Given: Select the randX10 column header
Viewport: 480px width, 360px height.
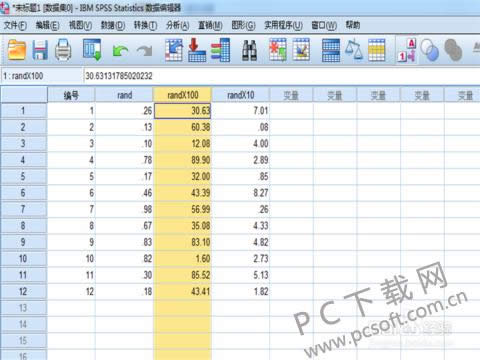Looking at the screenshot, I should (x=240, y=95).
